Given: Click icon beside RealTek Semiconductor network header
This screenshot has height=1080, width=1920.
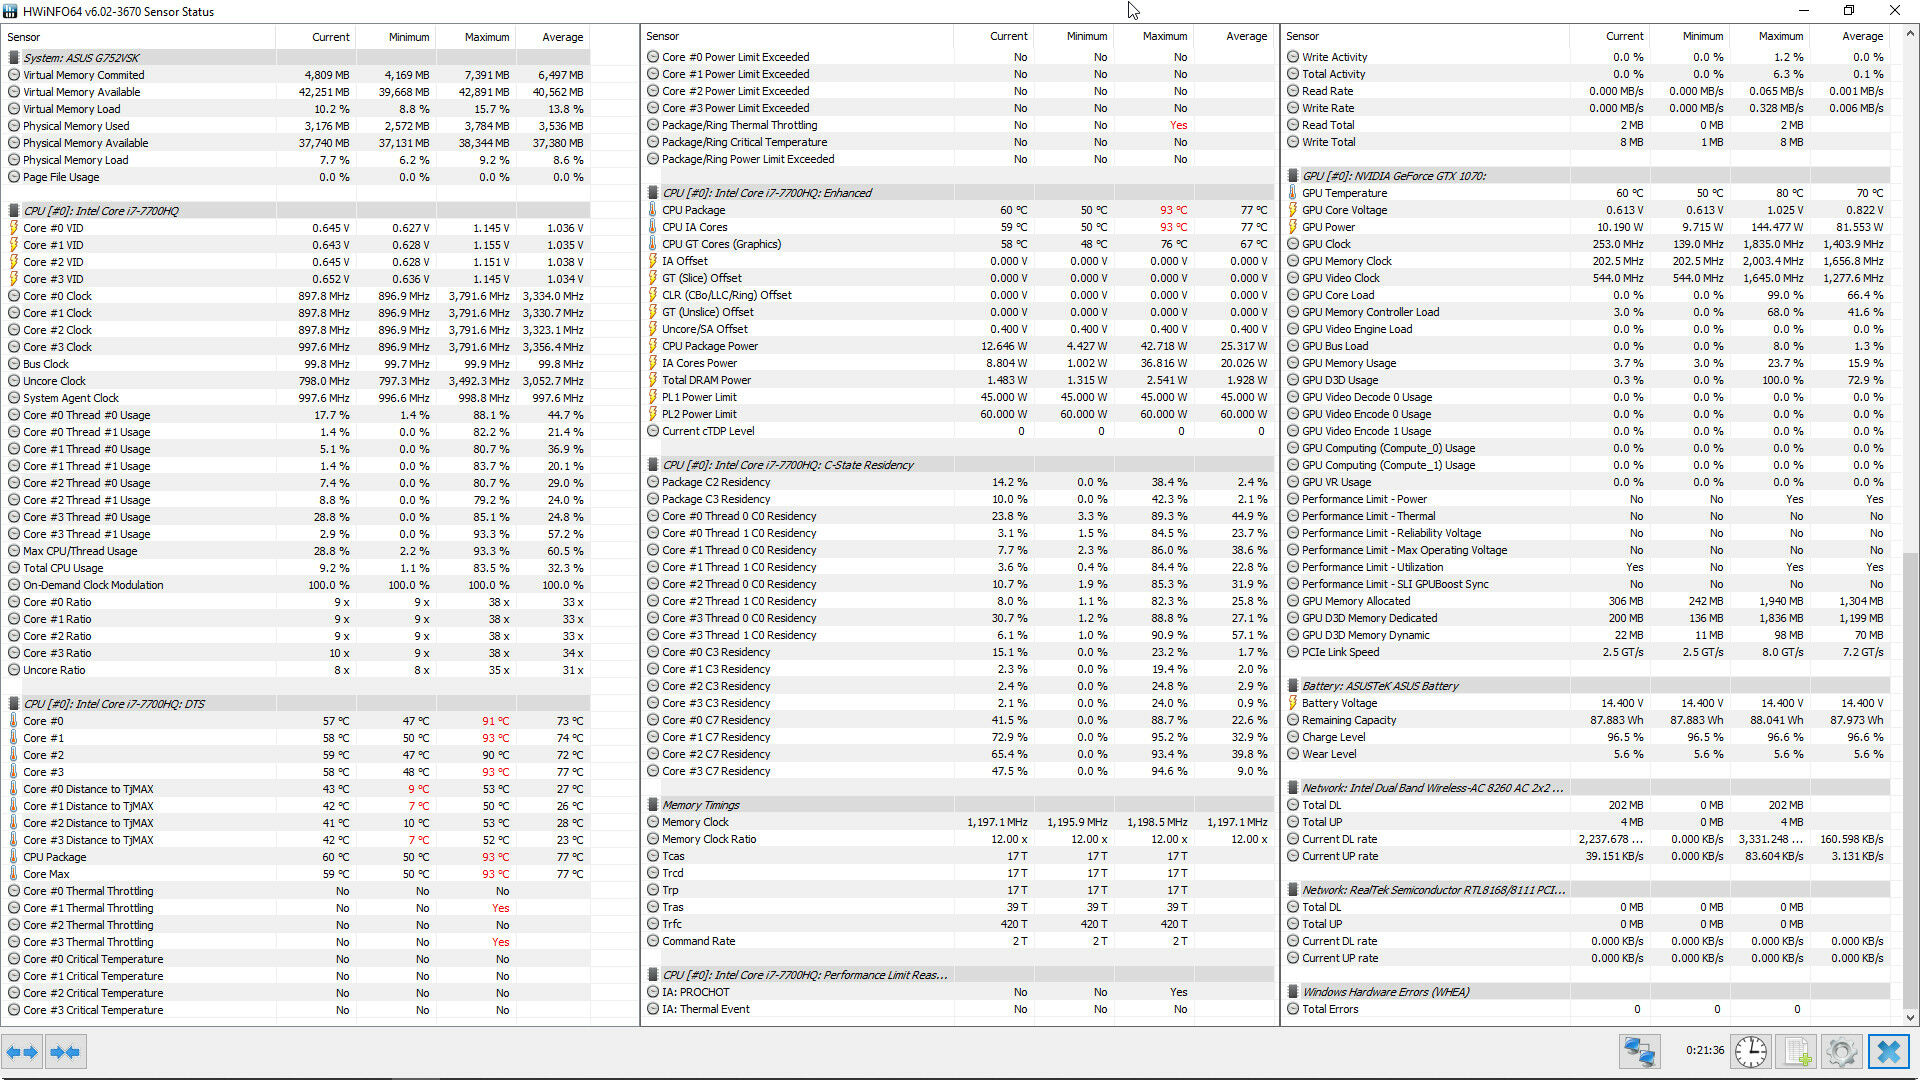Looking at the screenshot, I should (1293, 890).
